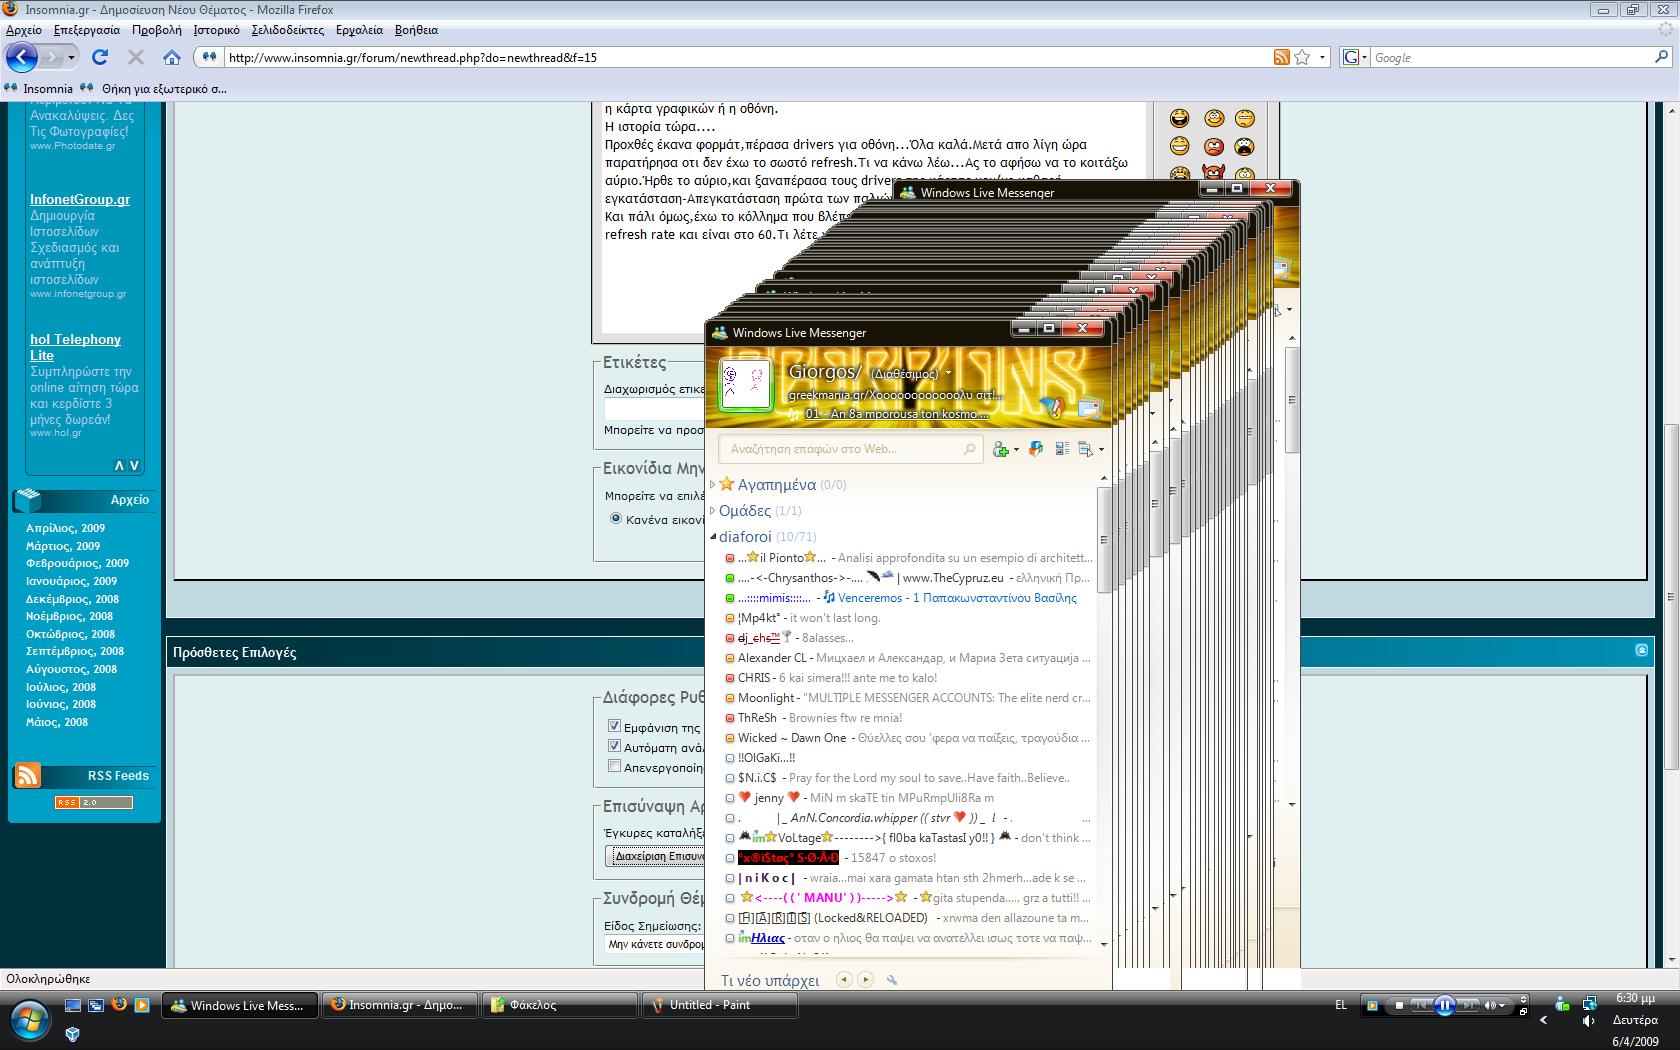Open the Giorgos status dropdown arrow
This screenshot has width=1680, height=1050.
(948, 374)
